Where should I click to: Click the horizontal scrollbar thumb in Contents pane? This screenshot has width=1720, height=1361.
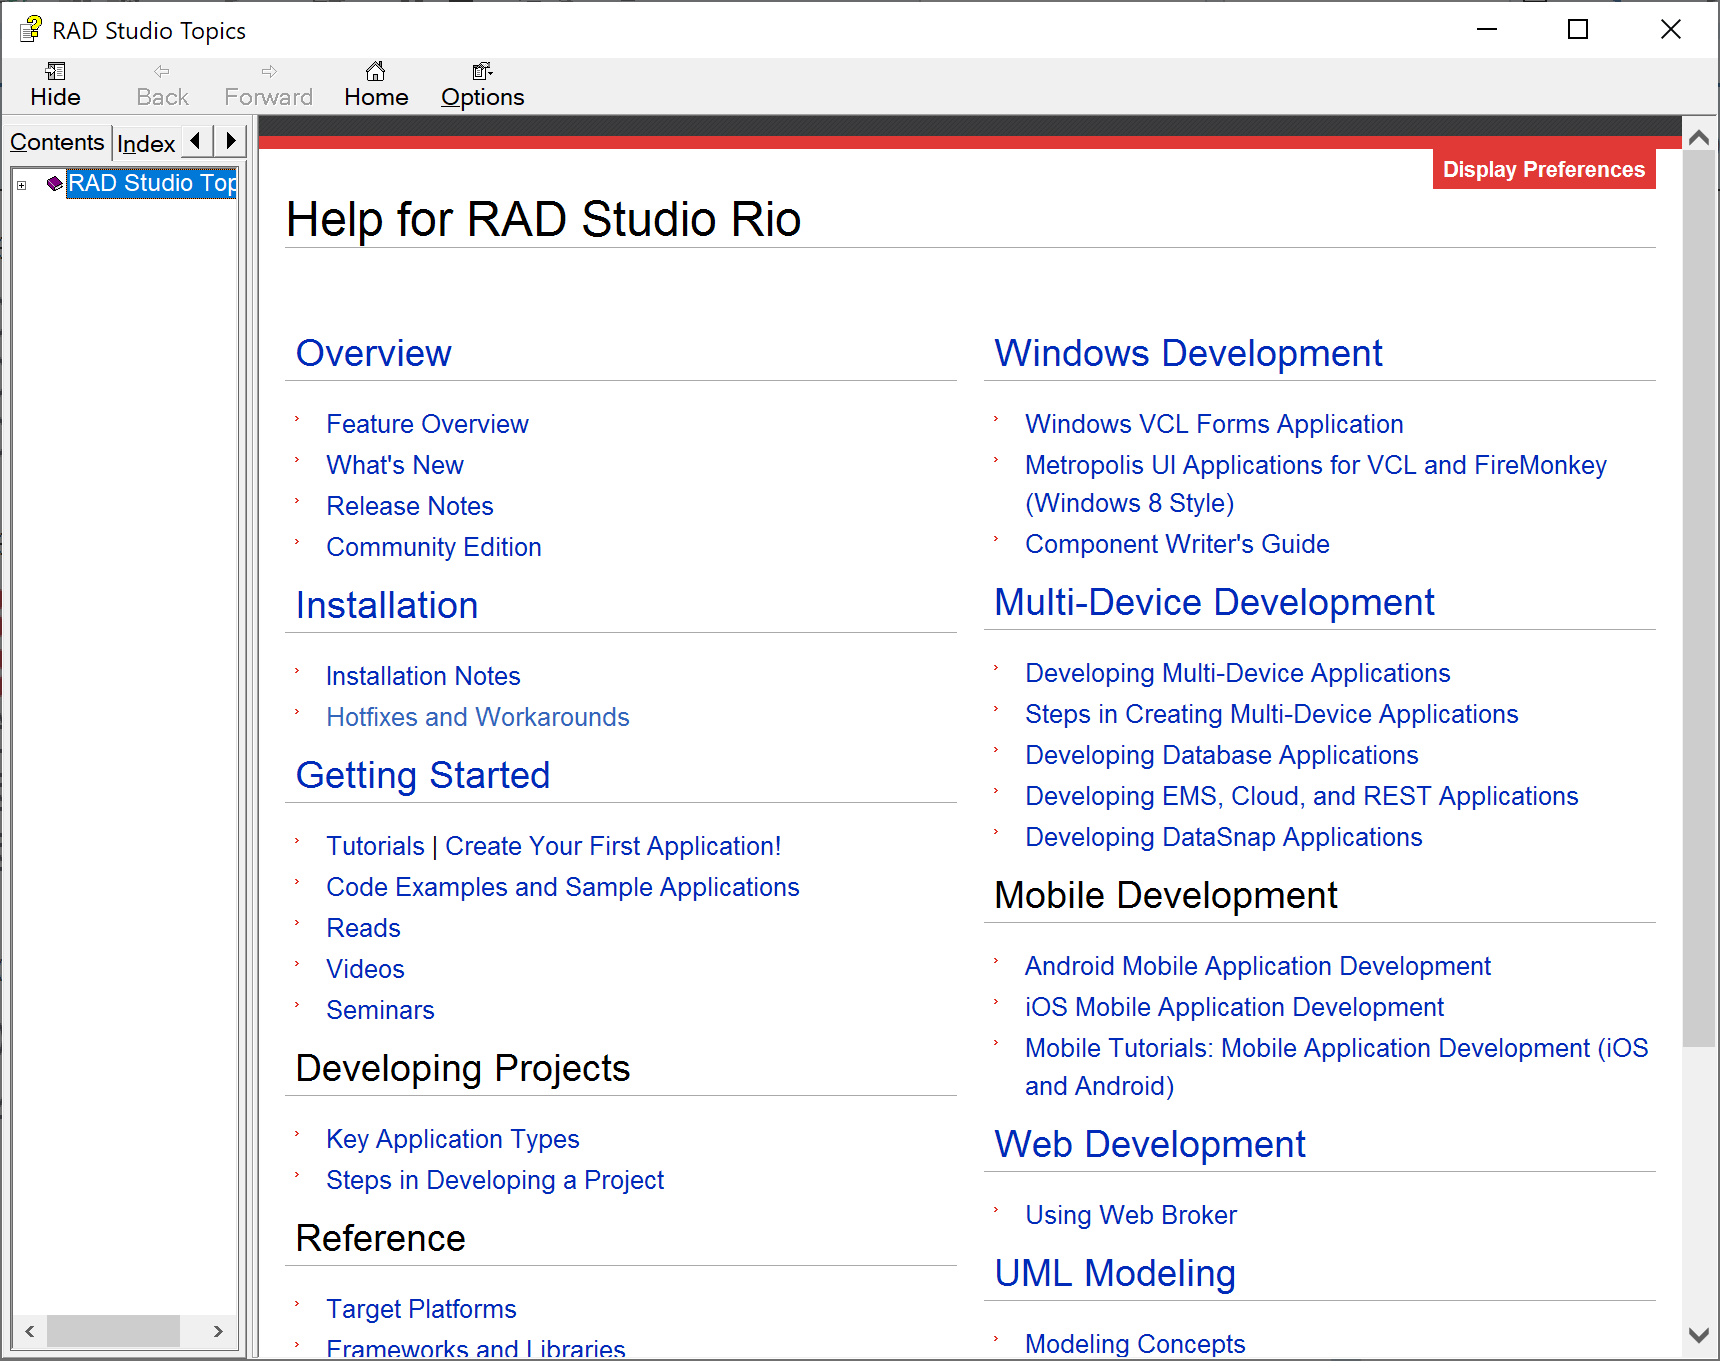[113, 1331]
